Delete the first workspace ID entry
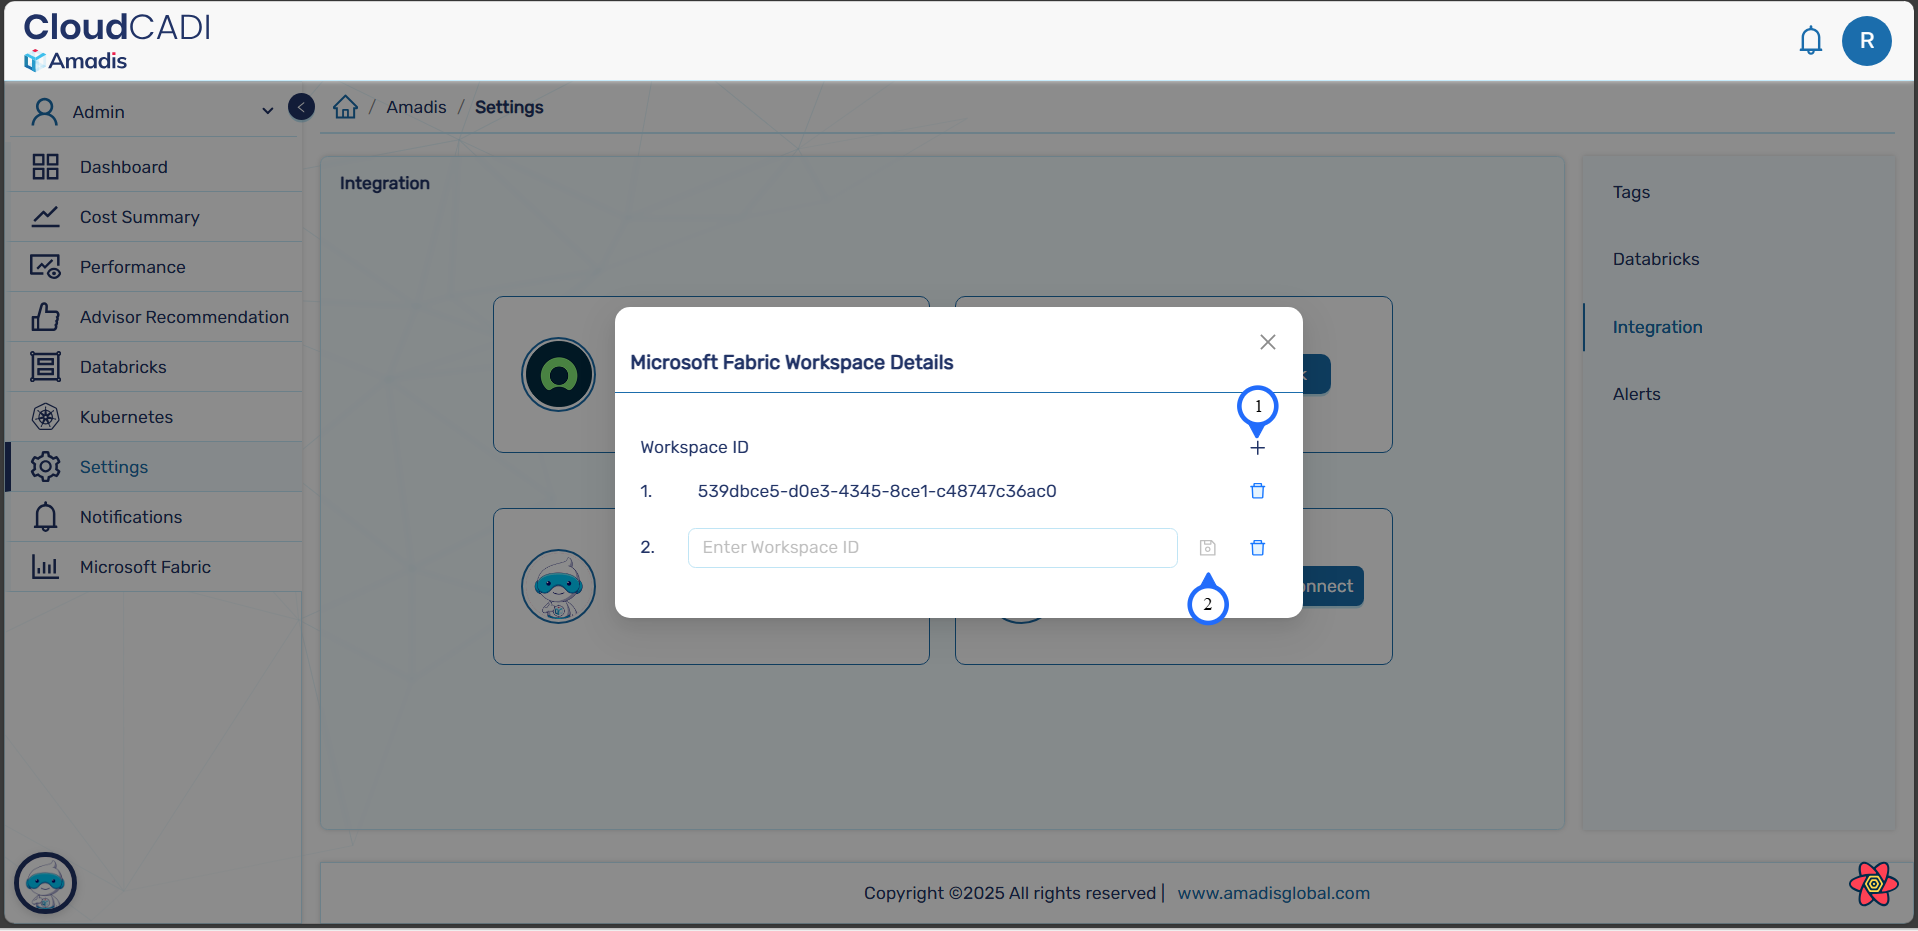 click(1257, 491)
